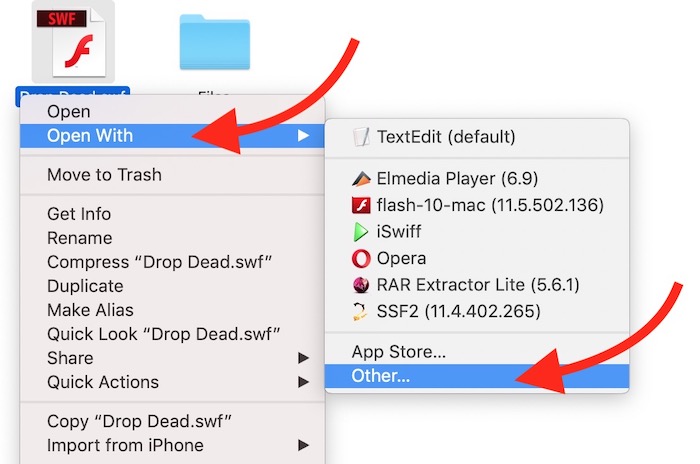
Task: Select Compress "Drop Dead.swf"
Action: (160, 262)
